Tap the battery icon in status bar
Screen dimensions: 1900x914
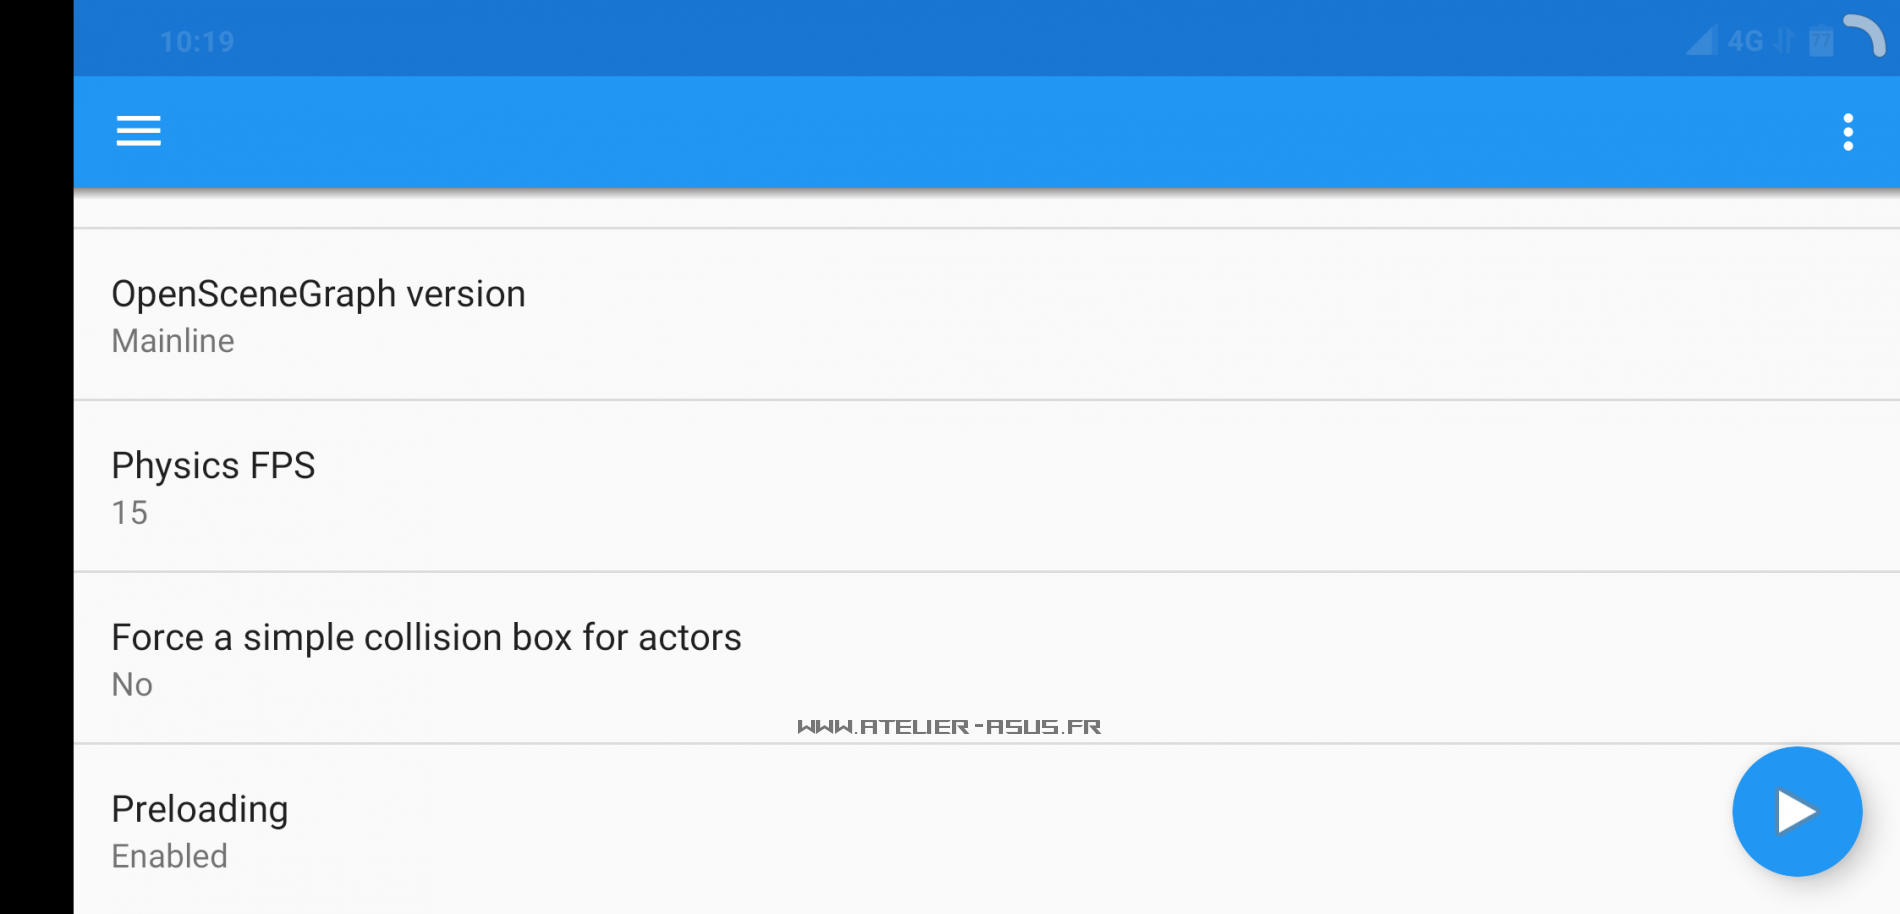[x=1821, y=41]
